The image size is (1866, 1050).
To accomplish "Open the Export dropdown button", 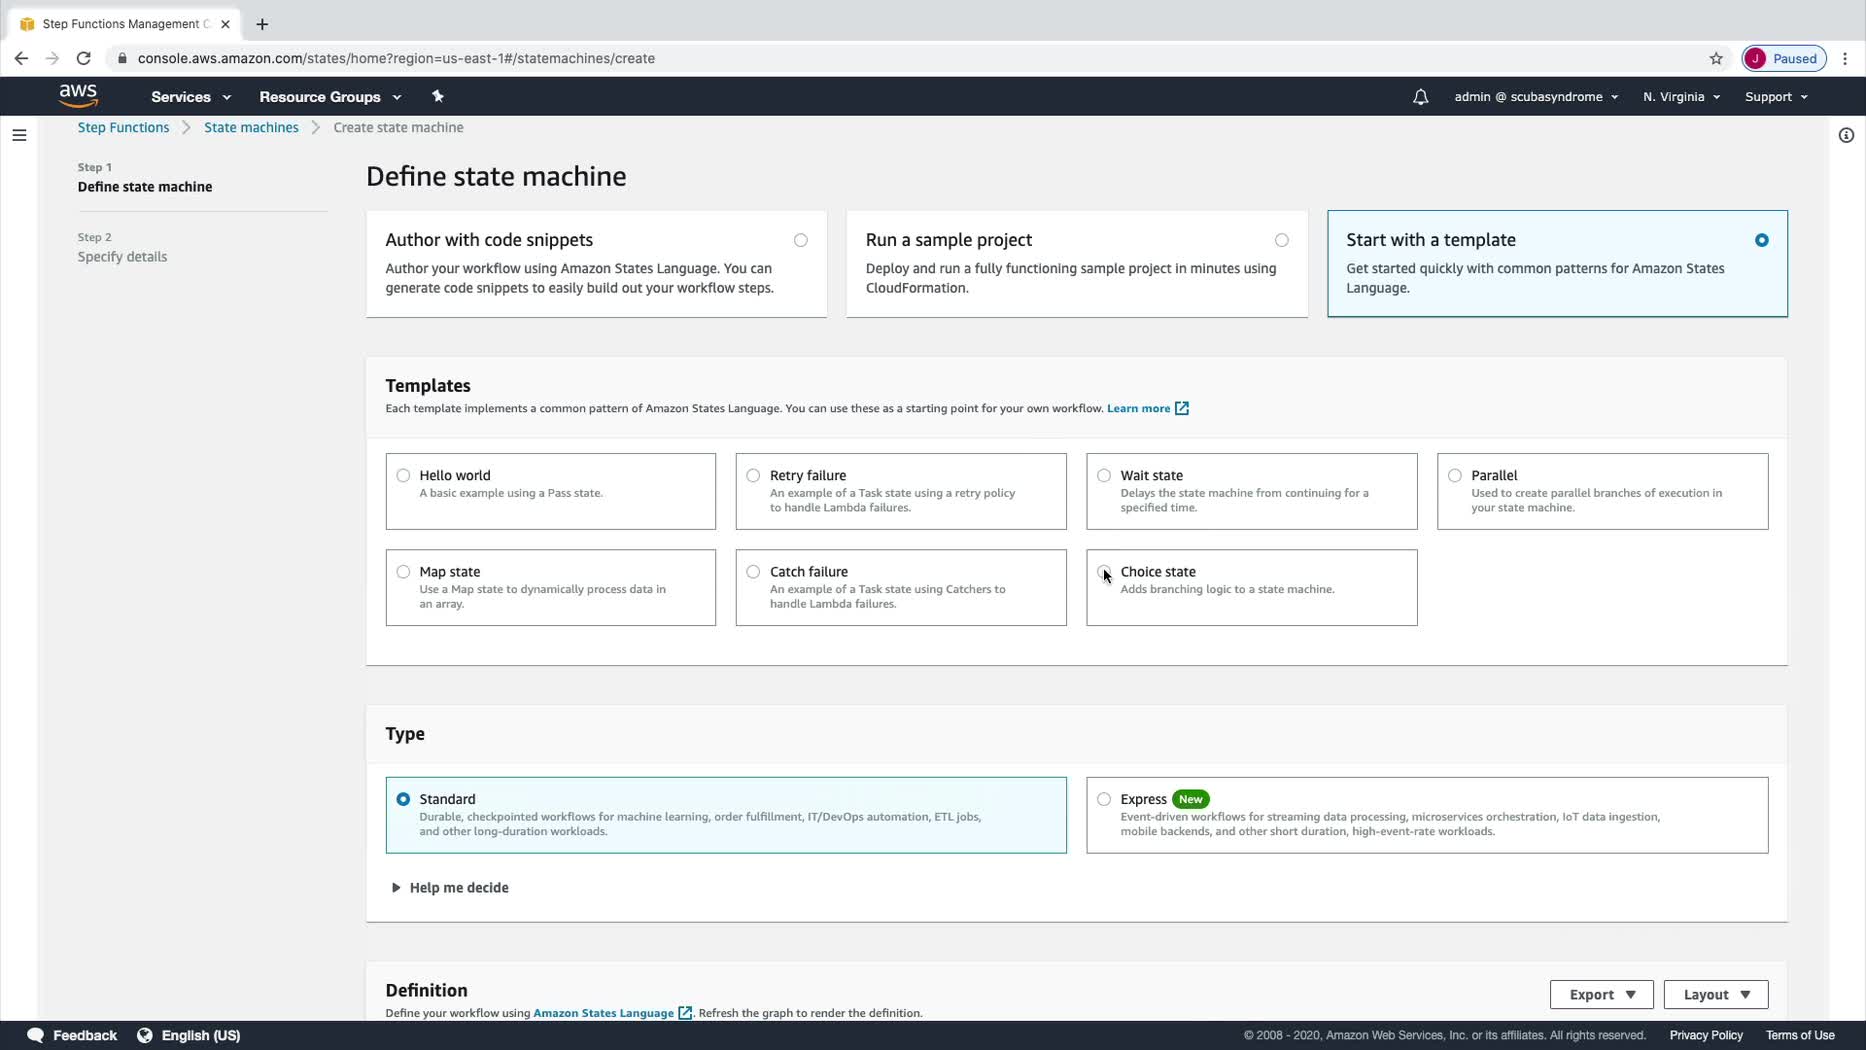I will [x=1601, y=994].
